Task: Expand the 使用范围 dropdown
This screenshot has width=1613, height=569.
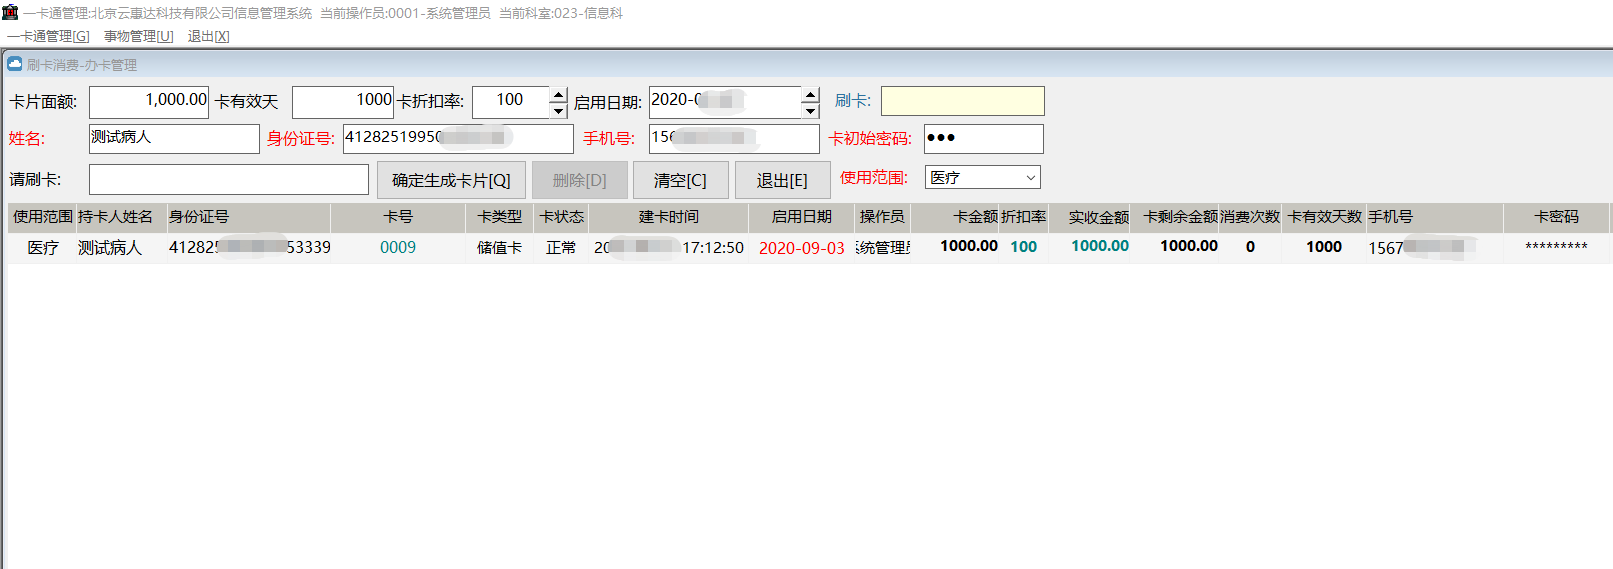Action: click(x=1030, y=178)
